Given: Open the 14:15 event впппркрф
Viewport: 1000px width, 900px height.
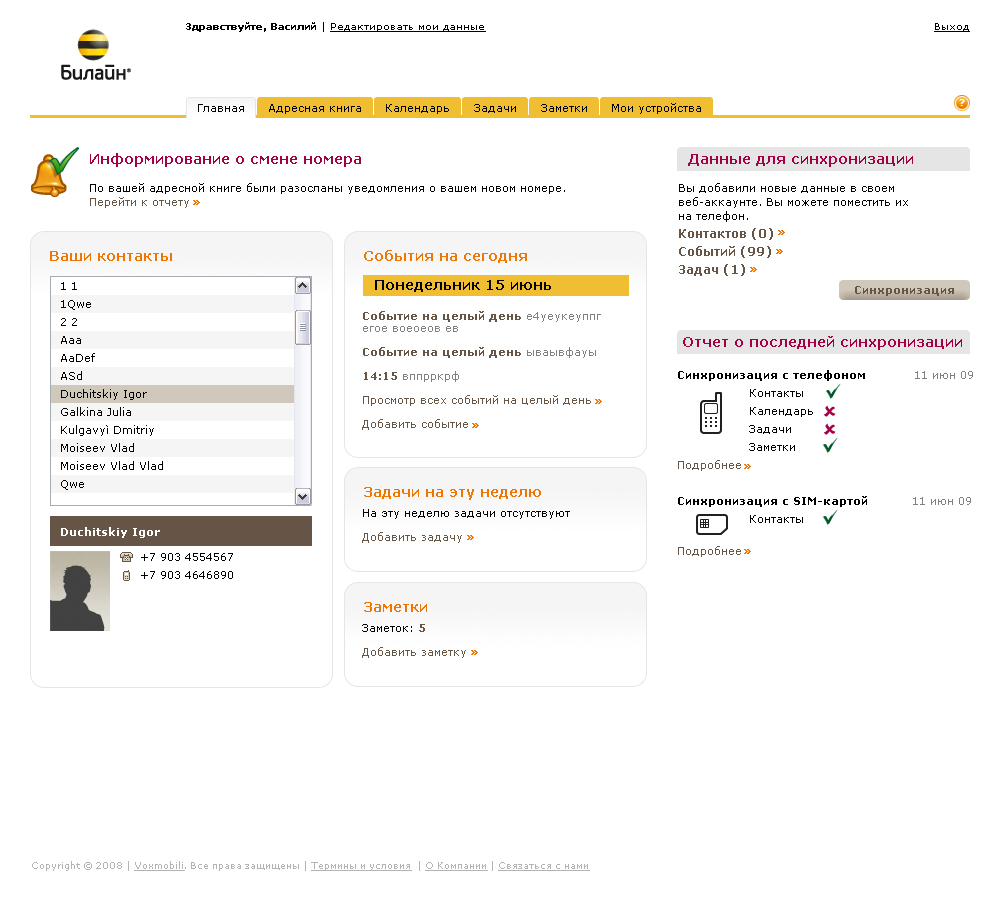Looking at the screenshot, I should point(411,376).
